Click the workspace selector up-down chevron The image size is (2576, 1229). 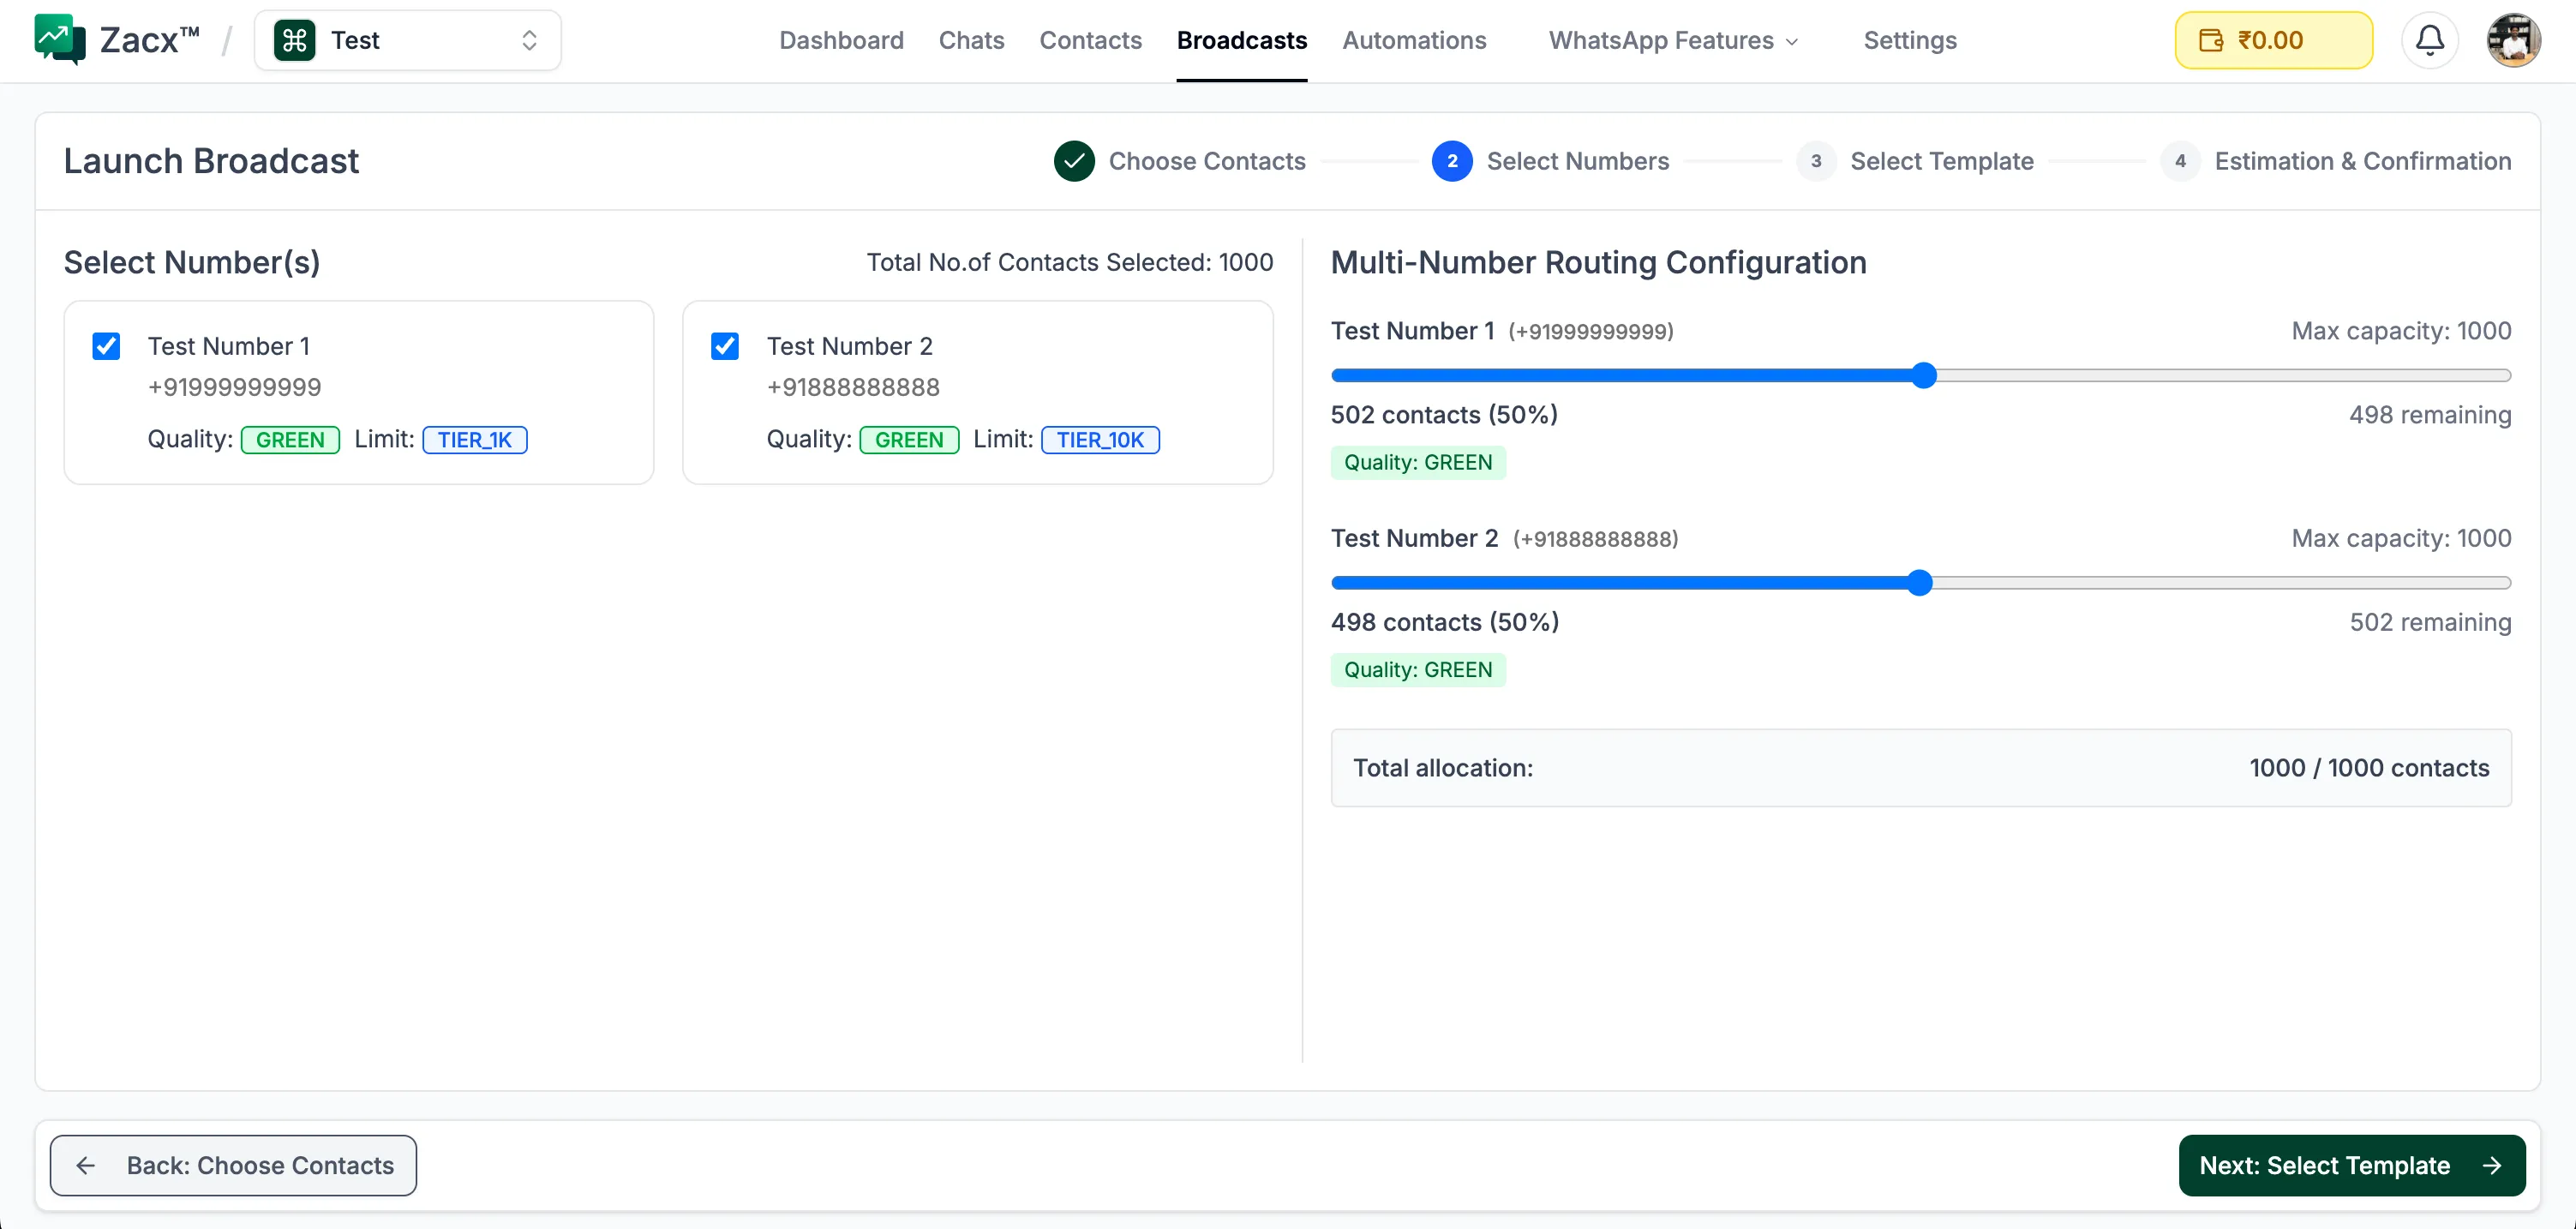tap(529, 40)
